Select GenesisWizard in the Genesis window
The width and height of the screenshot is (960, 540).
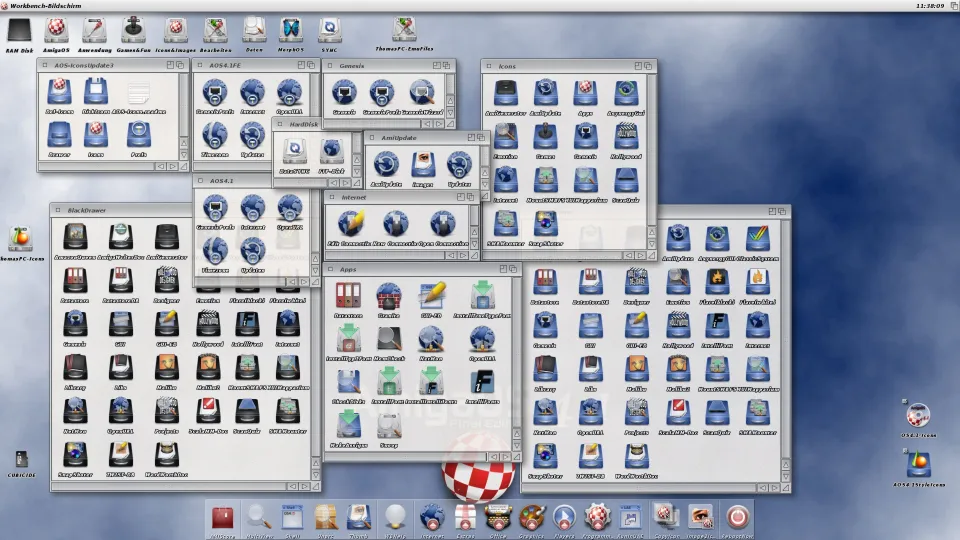421,93
